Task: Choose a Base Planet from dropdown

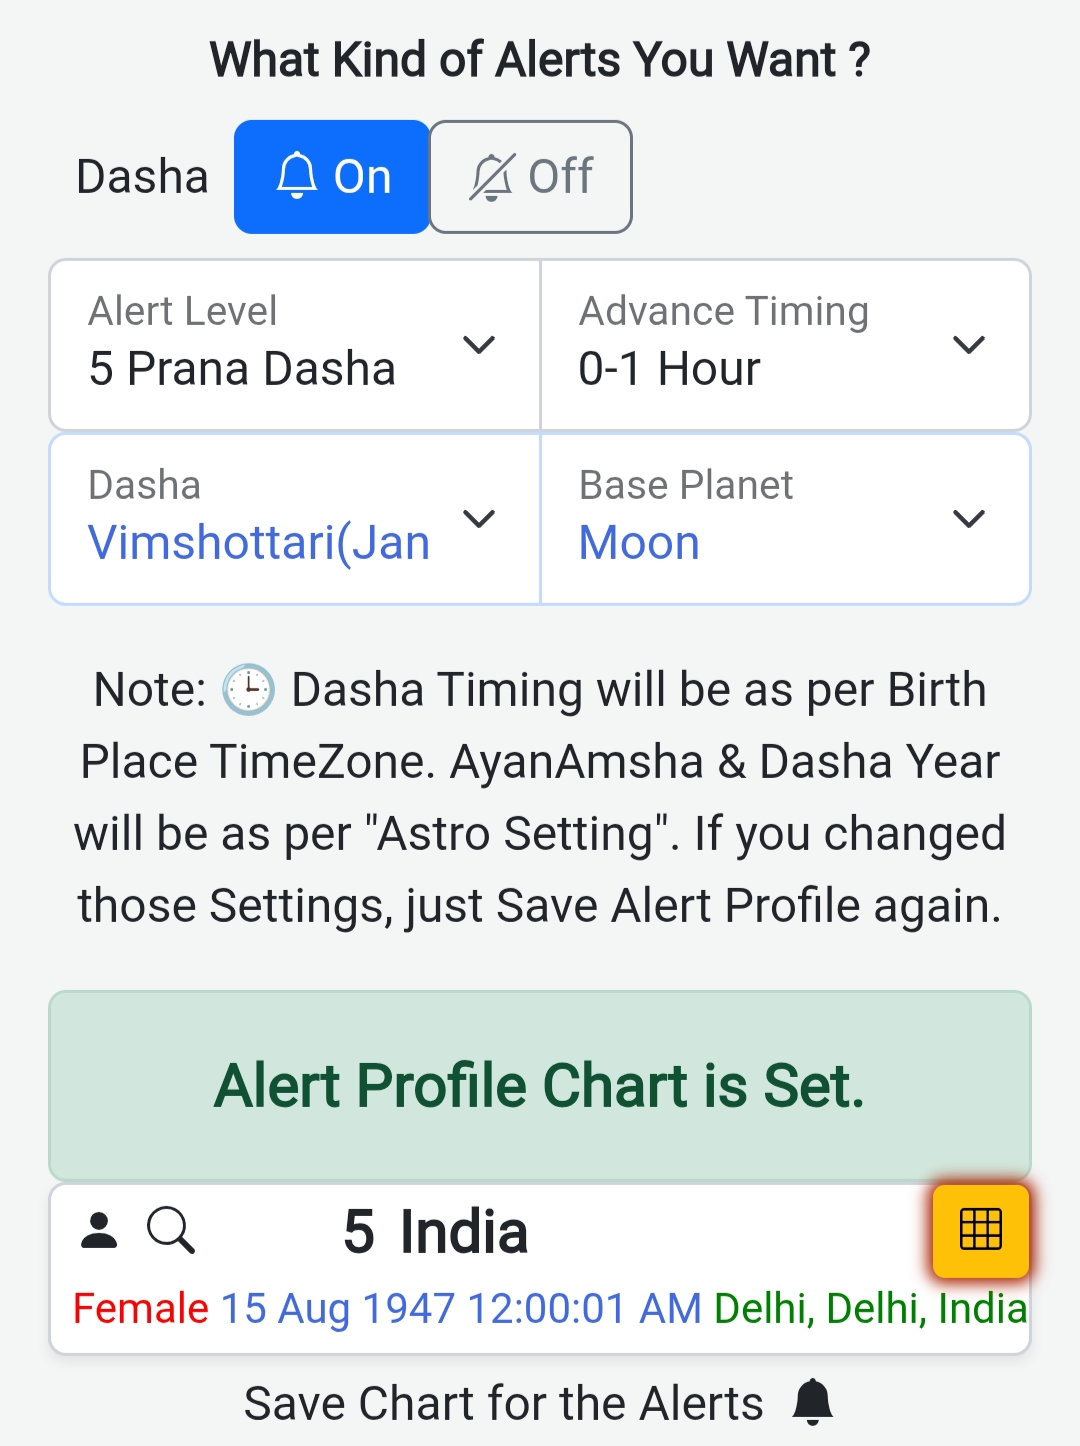Action: coord(785,519)
